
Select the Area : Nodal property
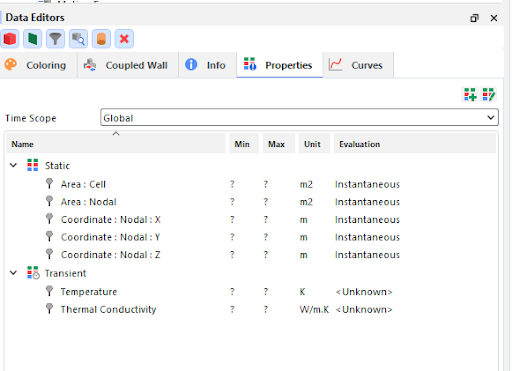coord(89,202)
